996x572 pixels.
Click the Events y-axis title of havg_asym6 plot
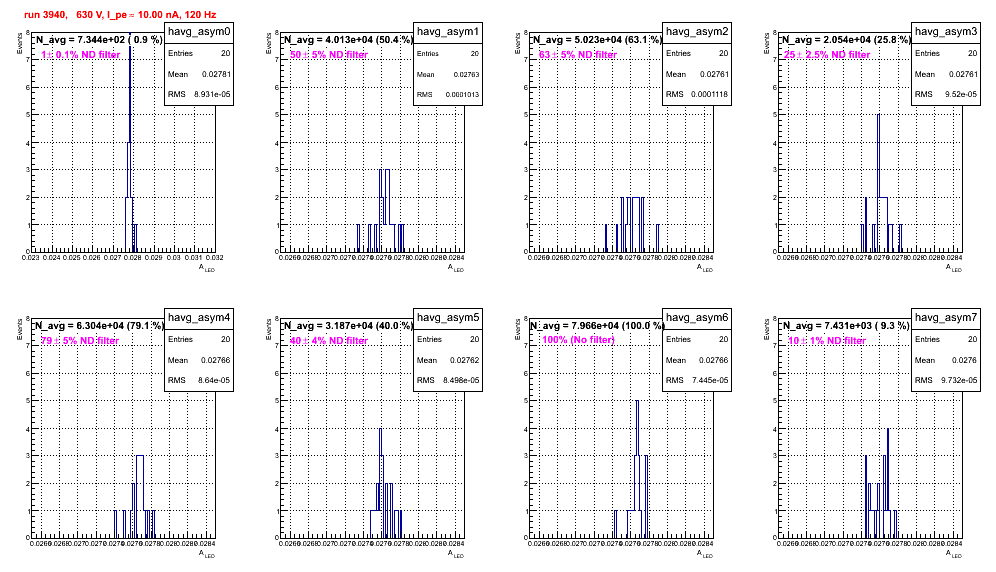point(517,329)
